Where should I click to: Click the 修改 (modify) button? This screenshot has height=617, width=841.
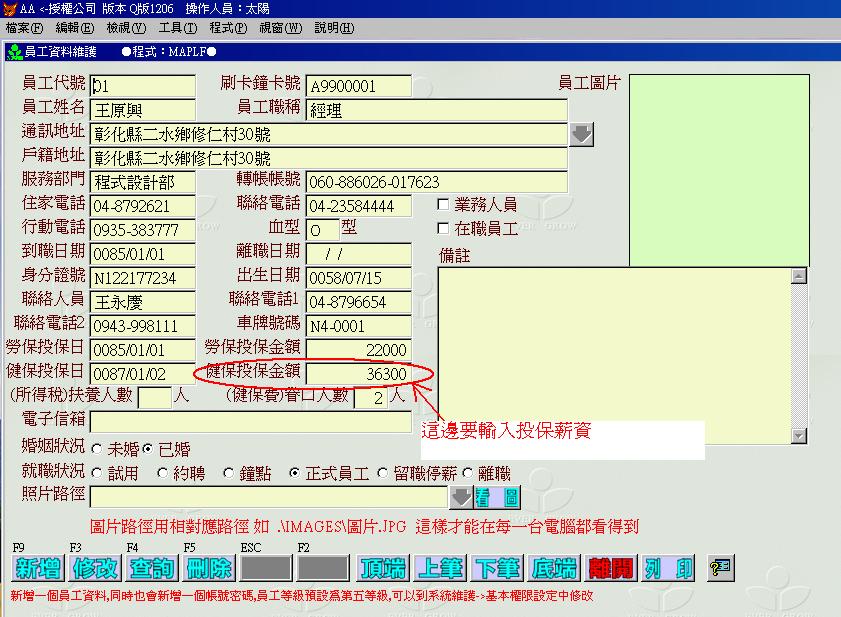[95, 568]
